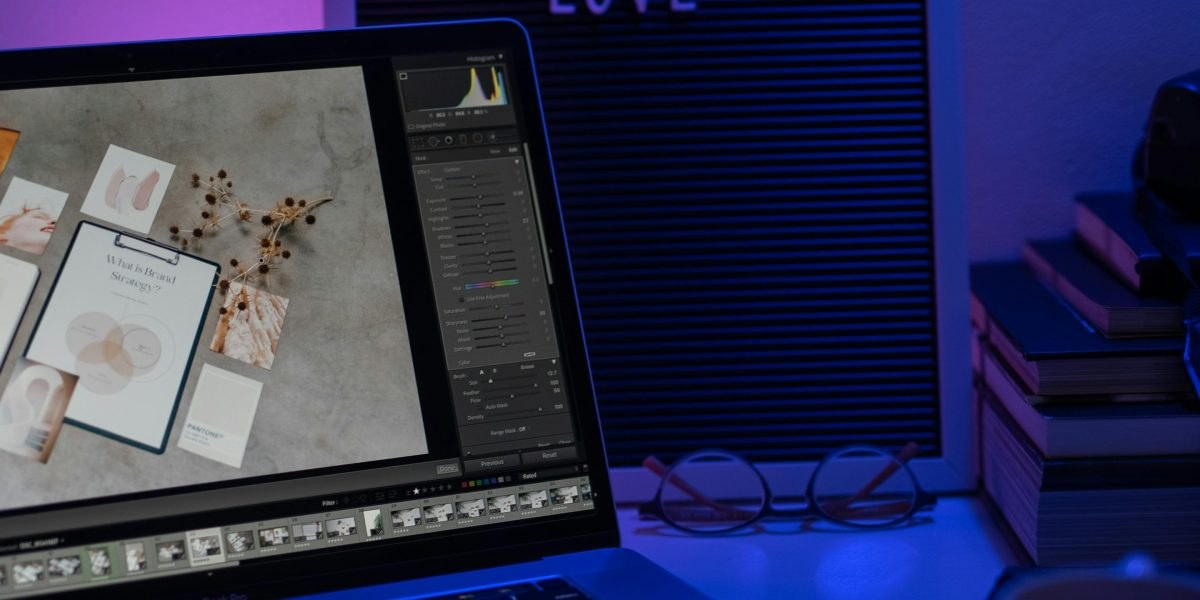Click the Edit mask option
This screenshot has width=1200, height=600.
512,150
